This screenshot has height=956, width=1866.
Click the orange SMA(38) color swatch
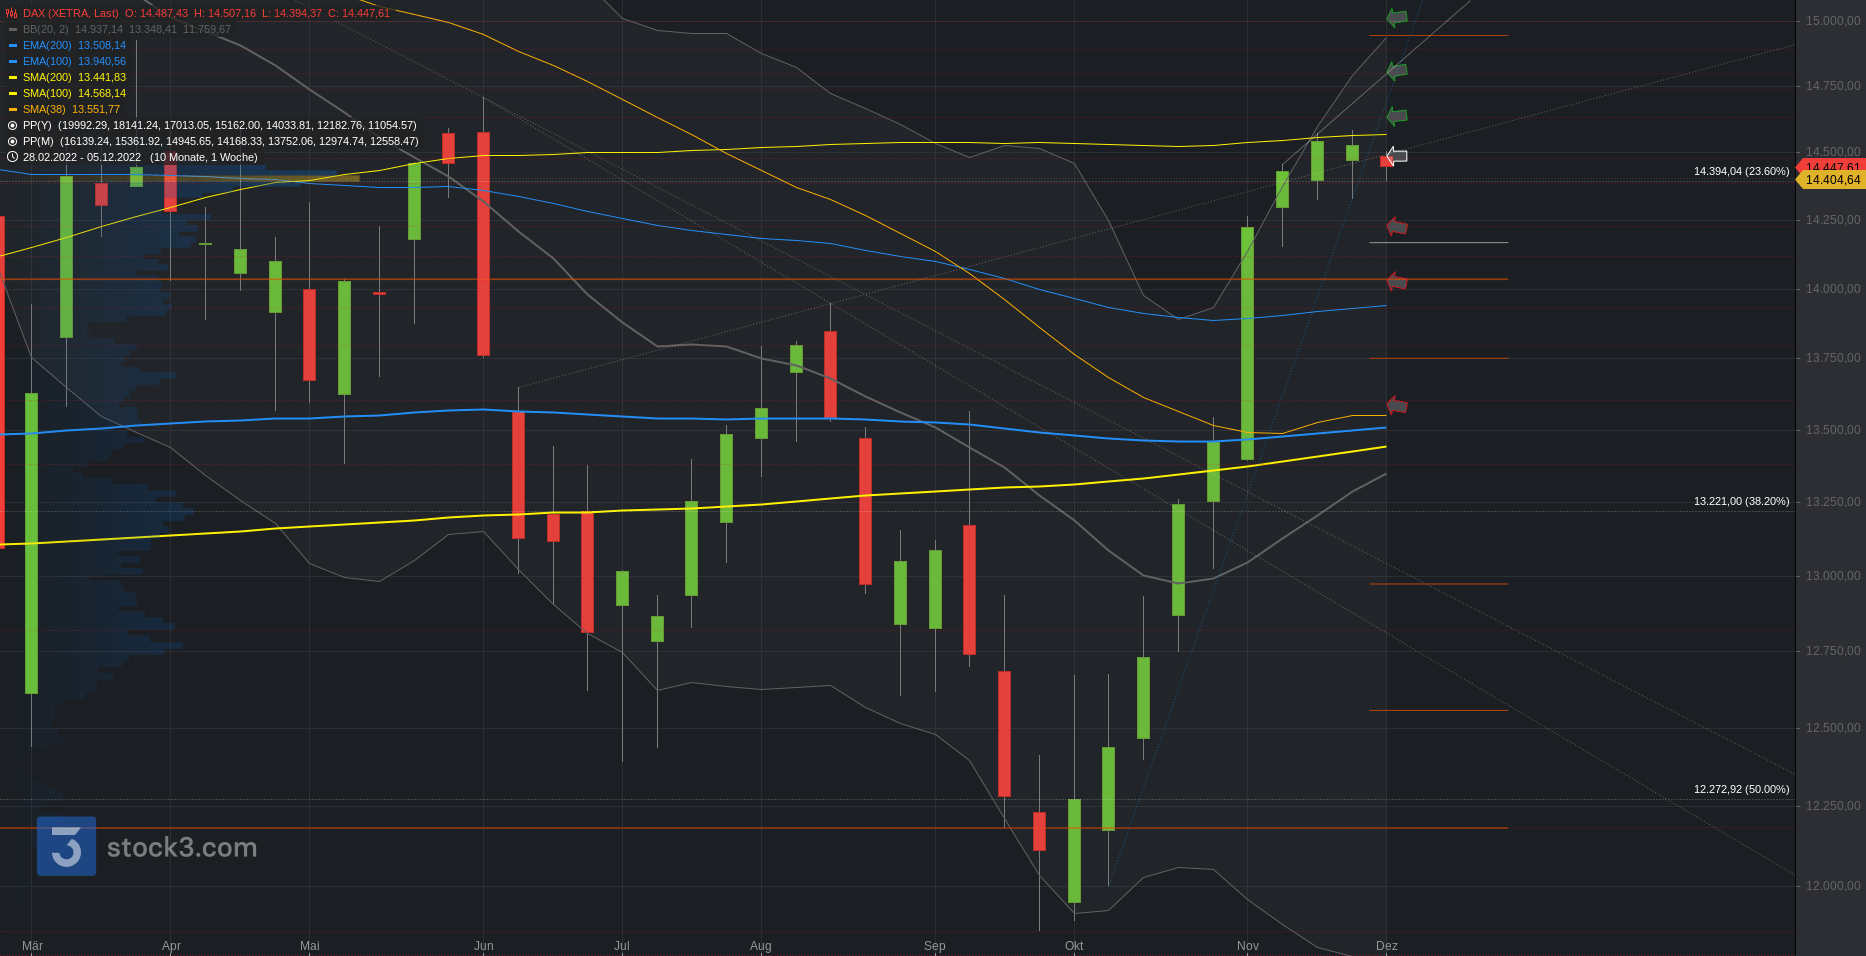tap(13, 109)
